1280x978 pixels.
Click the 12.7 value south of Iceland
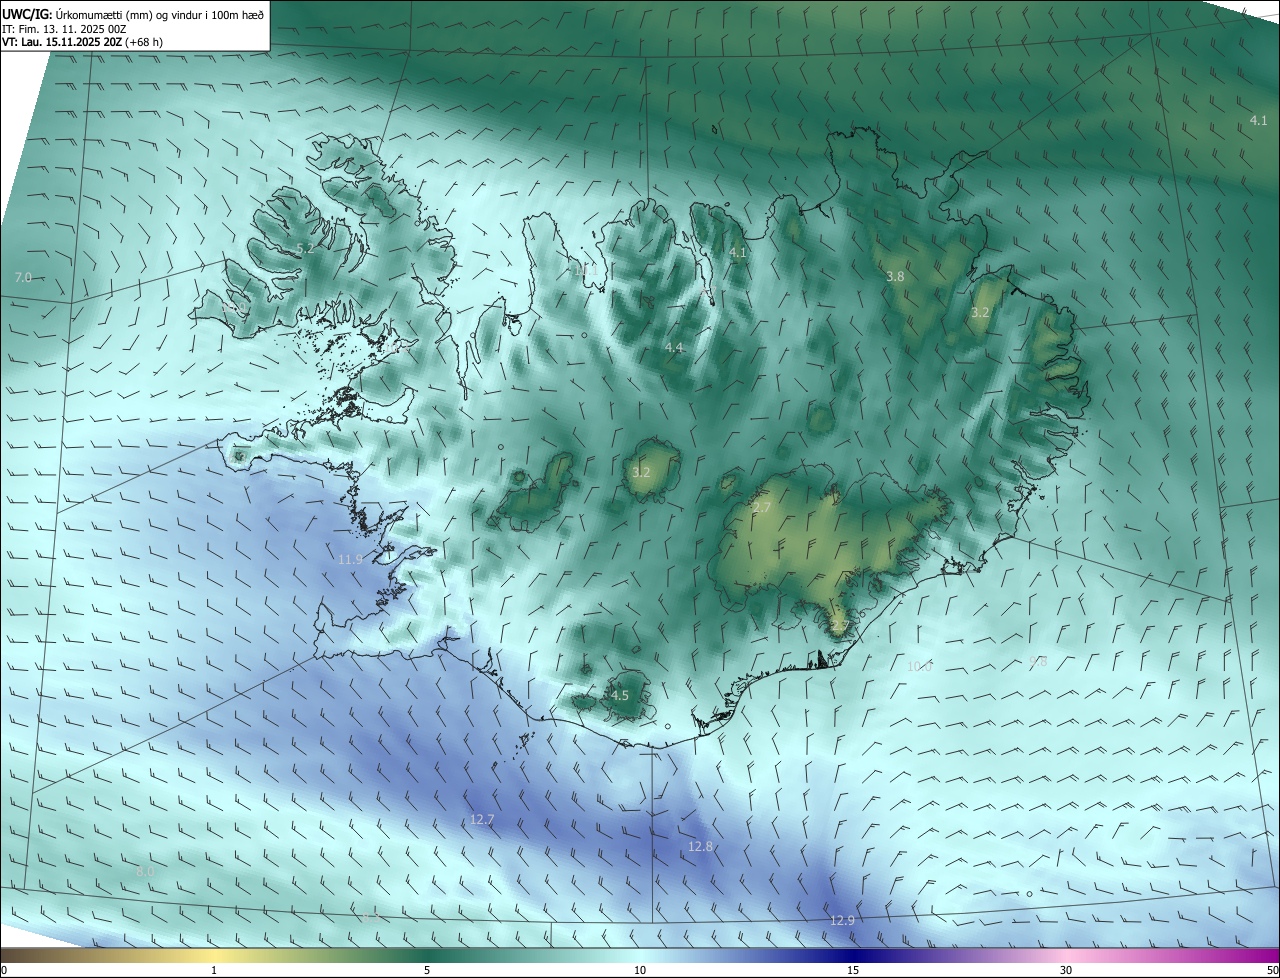pyautogui.click(x=482, y=819)
